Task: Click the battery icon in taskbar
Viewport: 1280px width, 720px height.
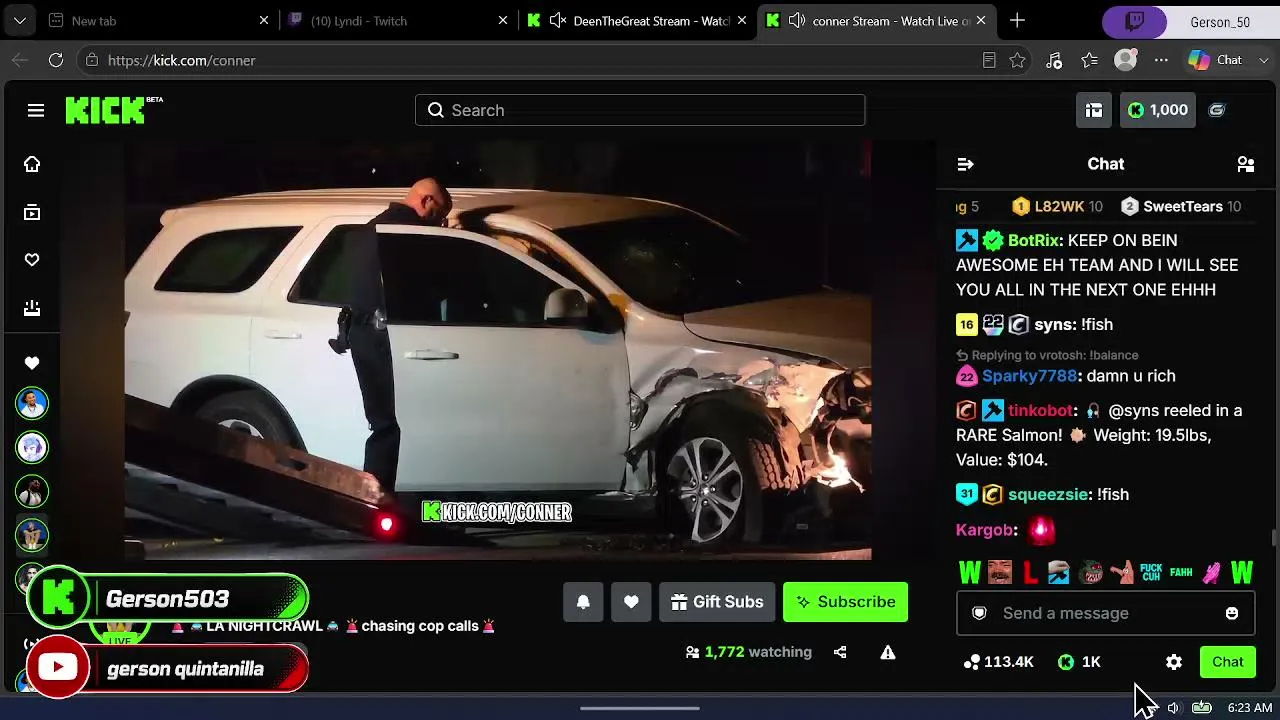Action: (1201, 708)
